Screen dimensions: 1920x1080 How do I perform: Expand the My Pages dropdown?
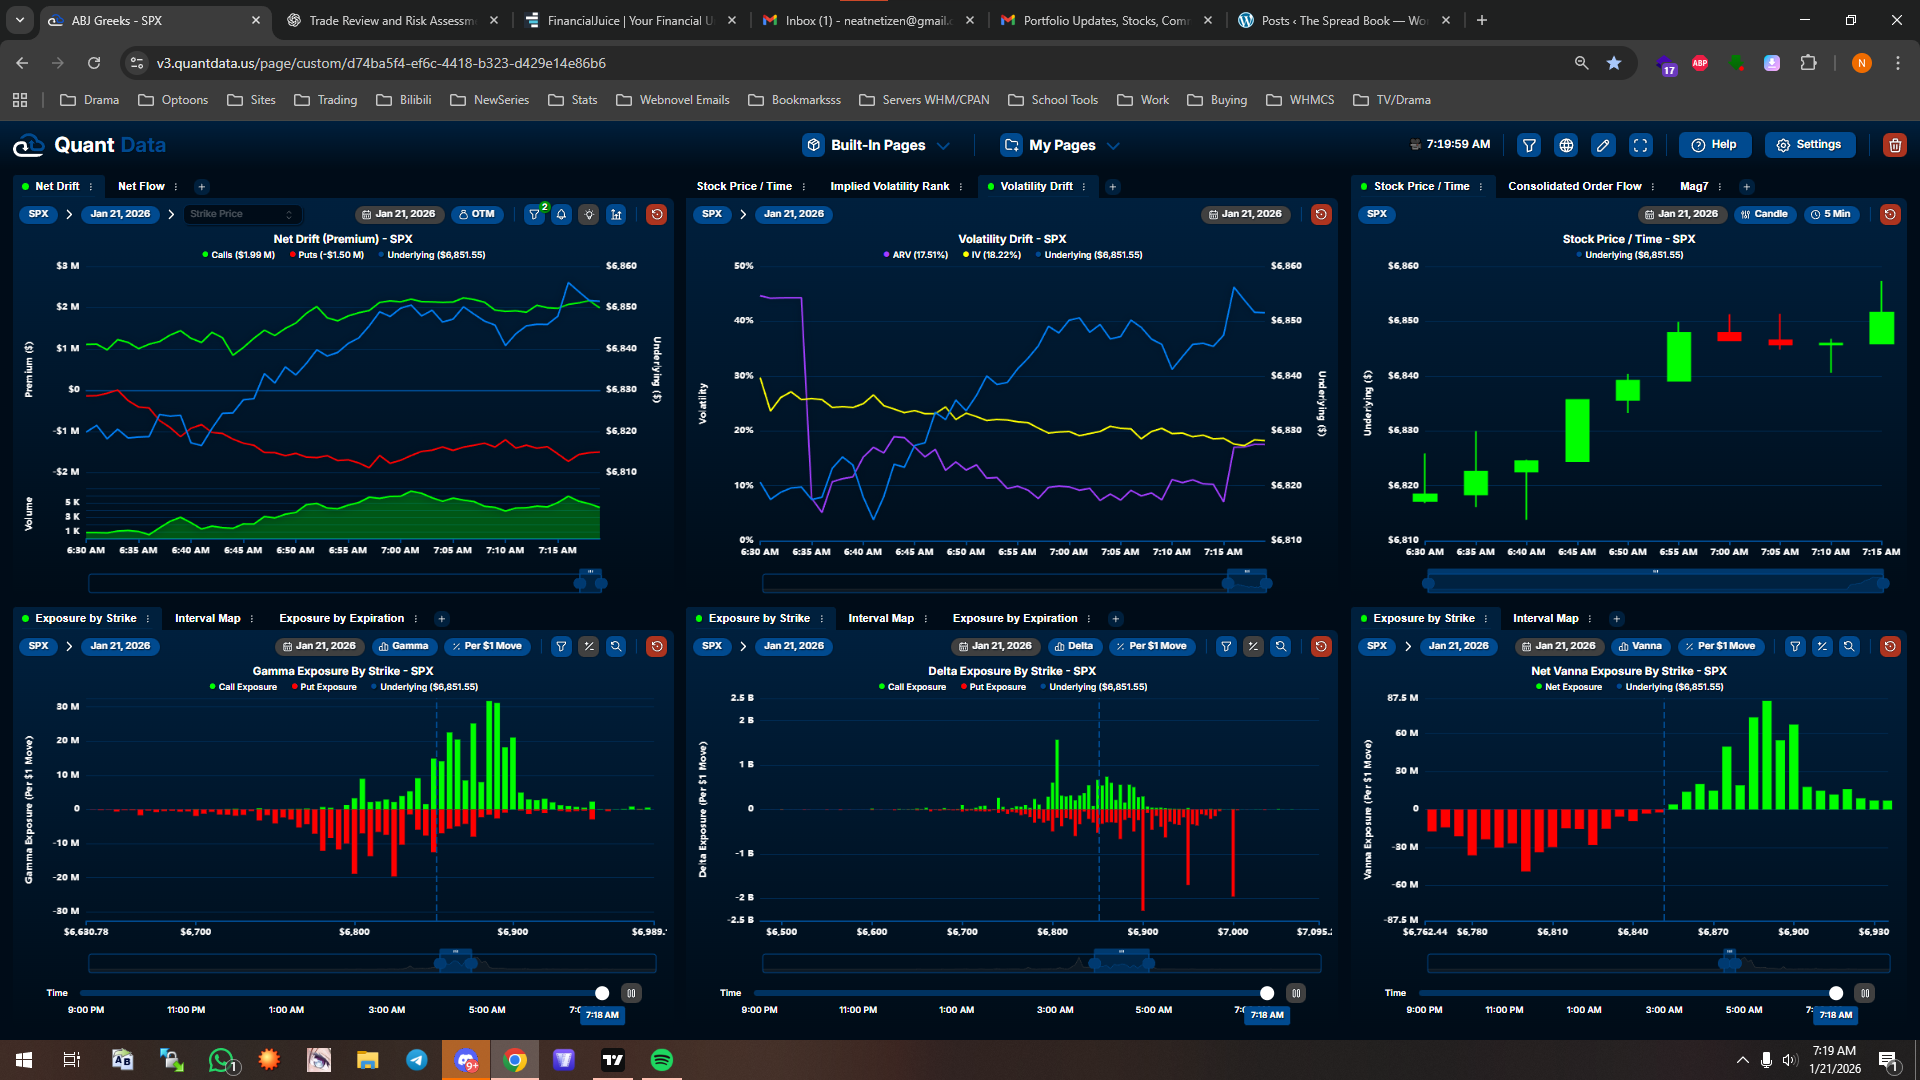click(1060, 145)
